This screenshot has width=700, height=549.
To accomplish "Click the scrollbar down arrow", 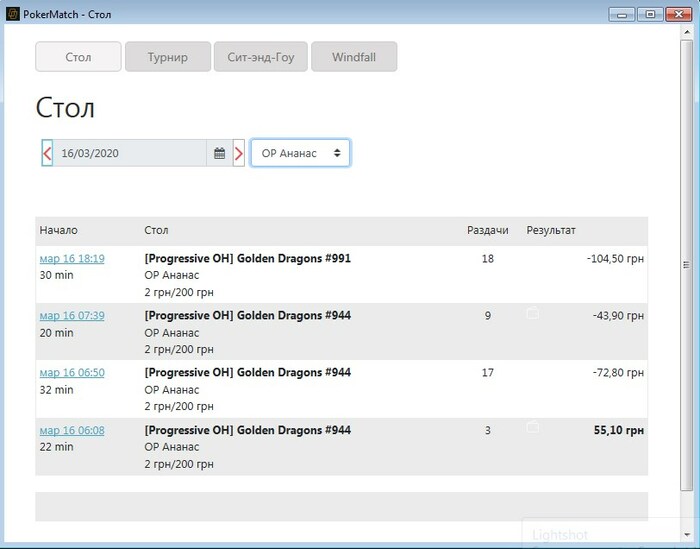I will tap(687, 535).
